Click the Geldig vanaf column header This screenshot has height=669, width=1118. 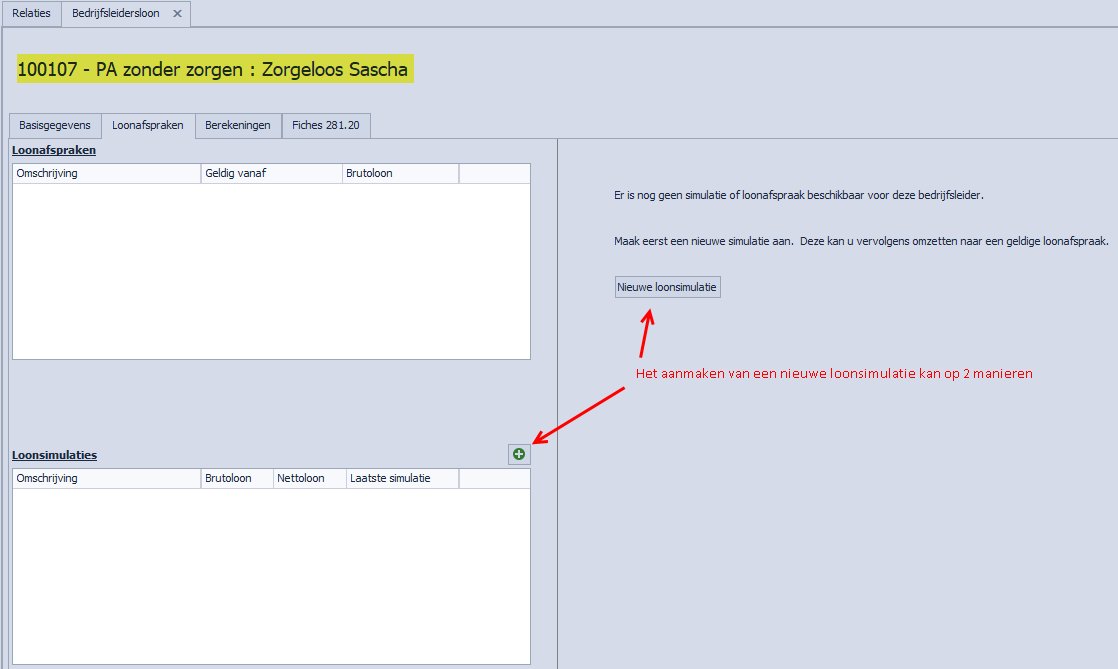click(x=271, y=173)
